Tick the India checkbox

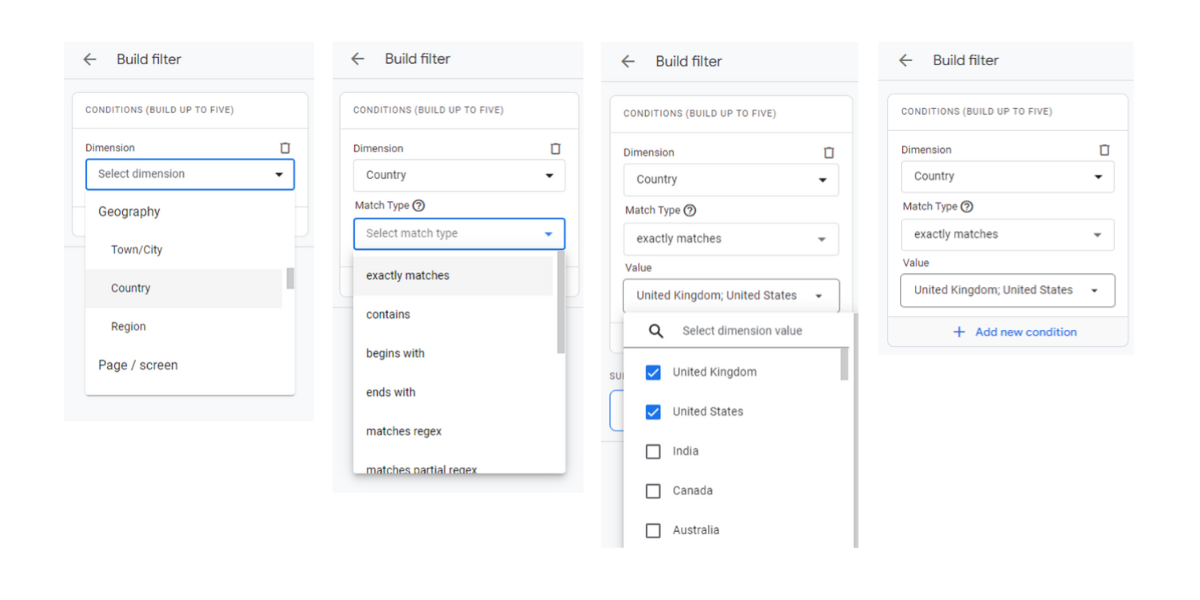coord(653,451)
